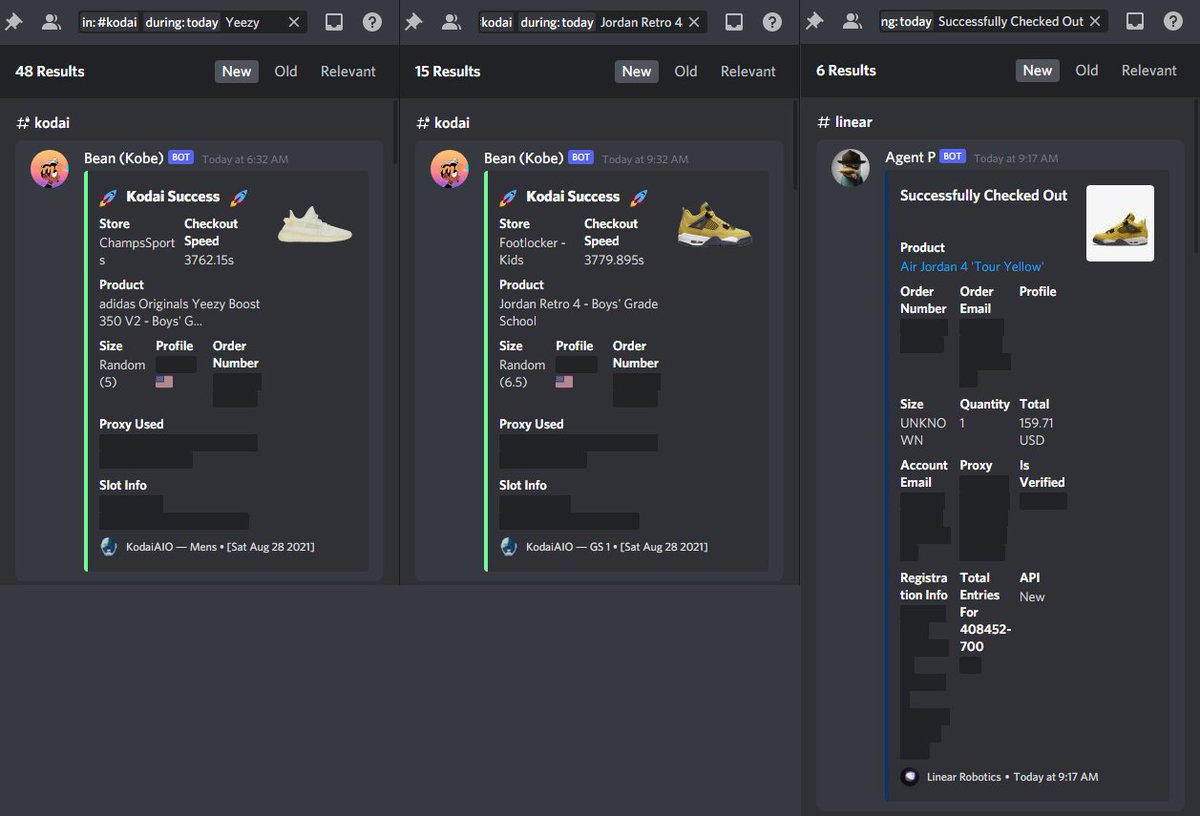This screenshot has width=1200, height=816.
Task: Click the linear channel header
Action: coord(845,122)
